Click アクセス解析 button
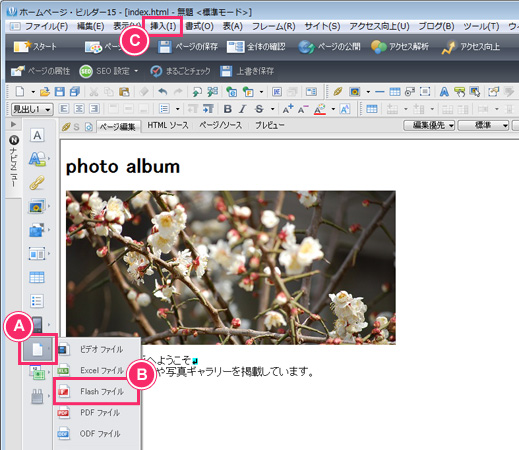This screenshot has width=519, height=450. (400, 47)
